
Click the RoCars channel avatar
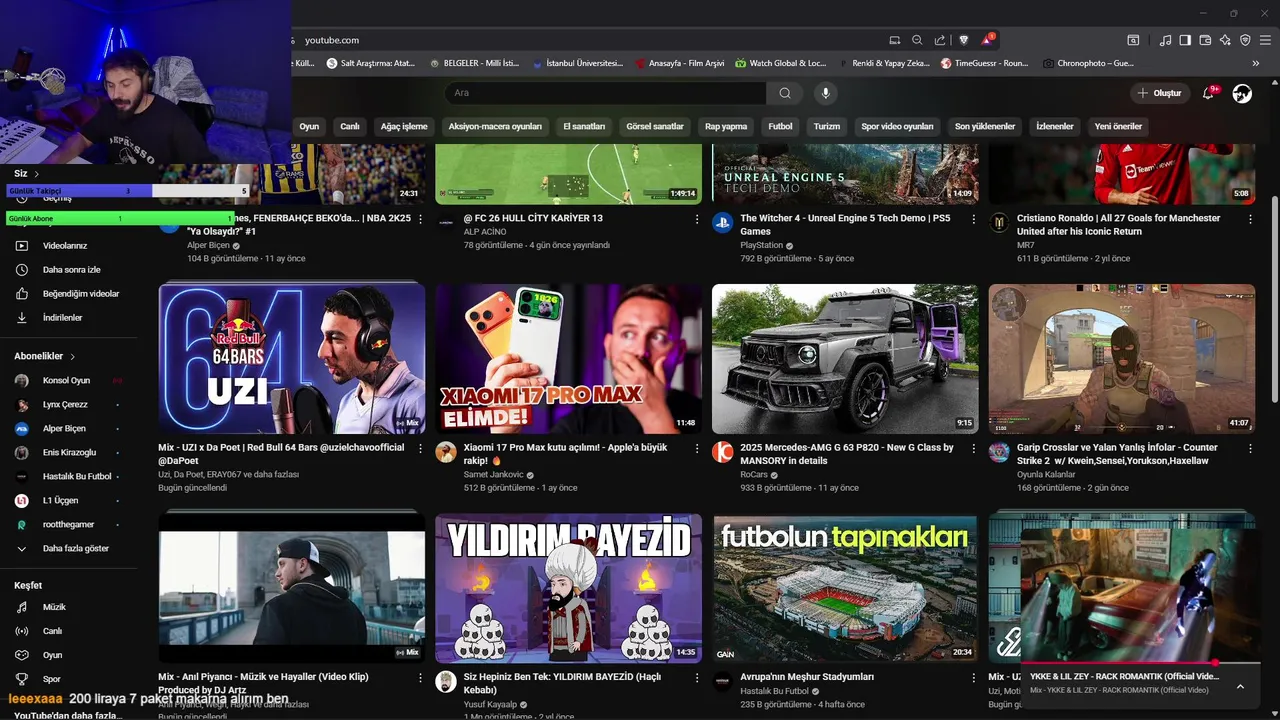tap(722, 452)
